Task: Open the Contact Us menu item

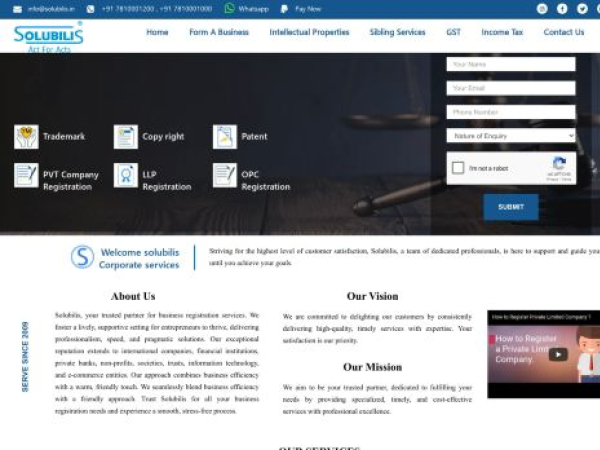Action: [564, 32]
